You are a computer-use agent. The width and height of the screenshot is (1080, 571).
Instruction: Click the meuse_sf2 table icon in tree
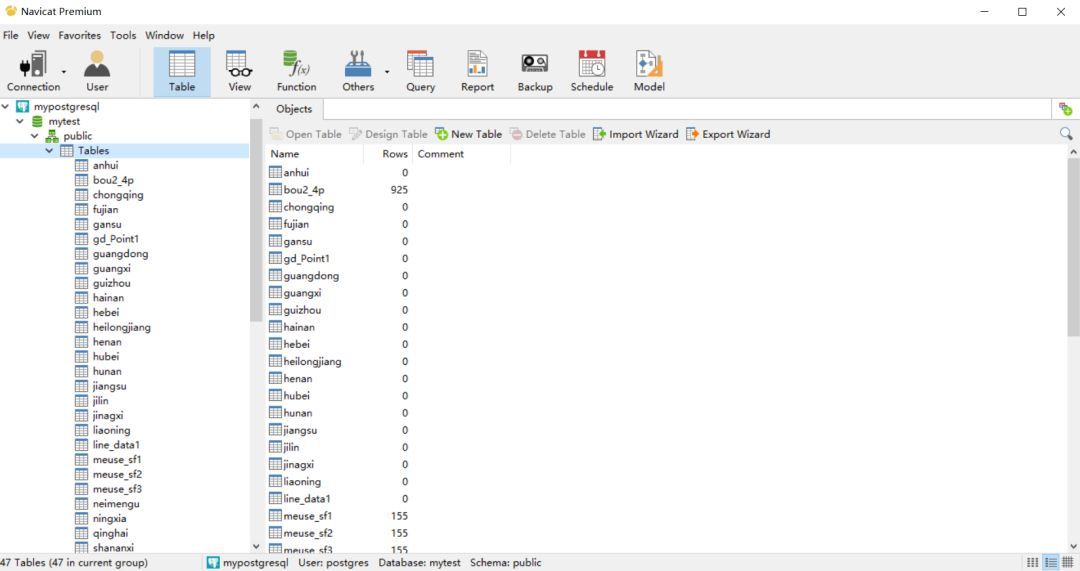[x=81, y=474]
